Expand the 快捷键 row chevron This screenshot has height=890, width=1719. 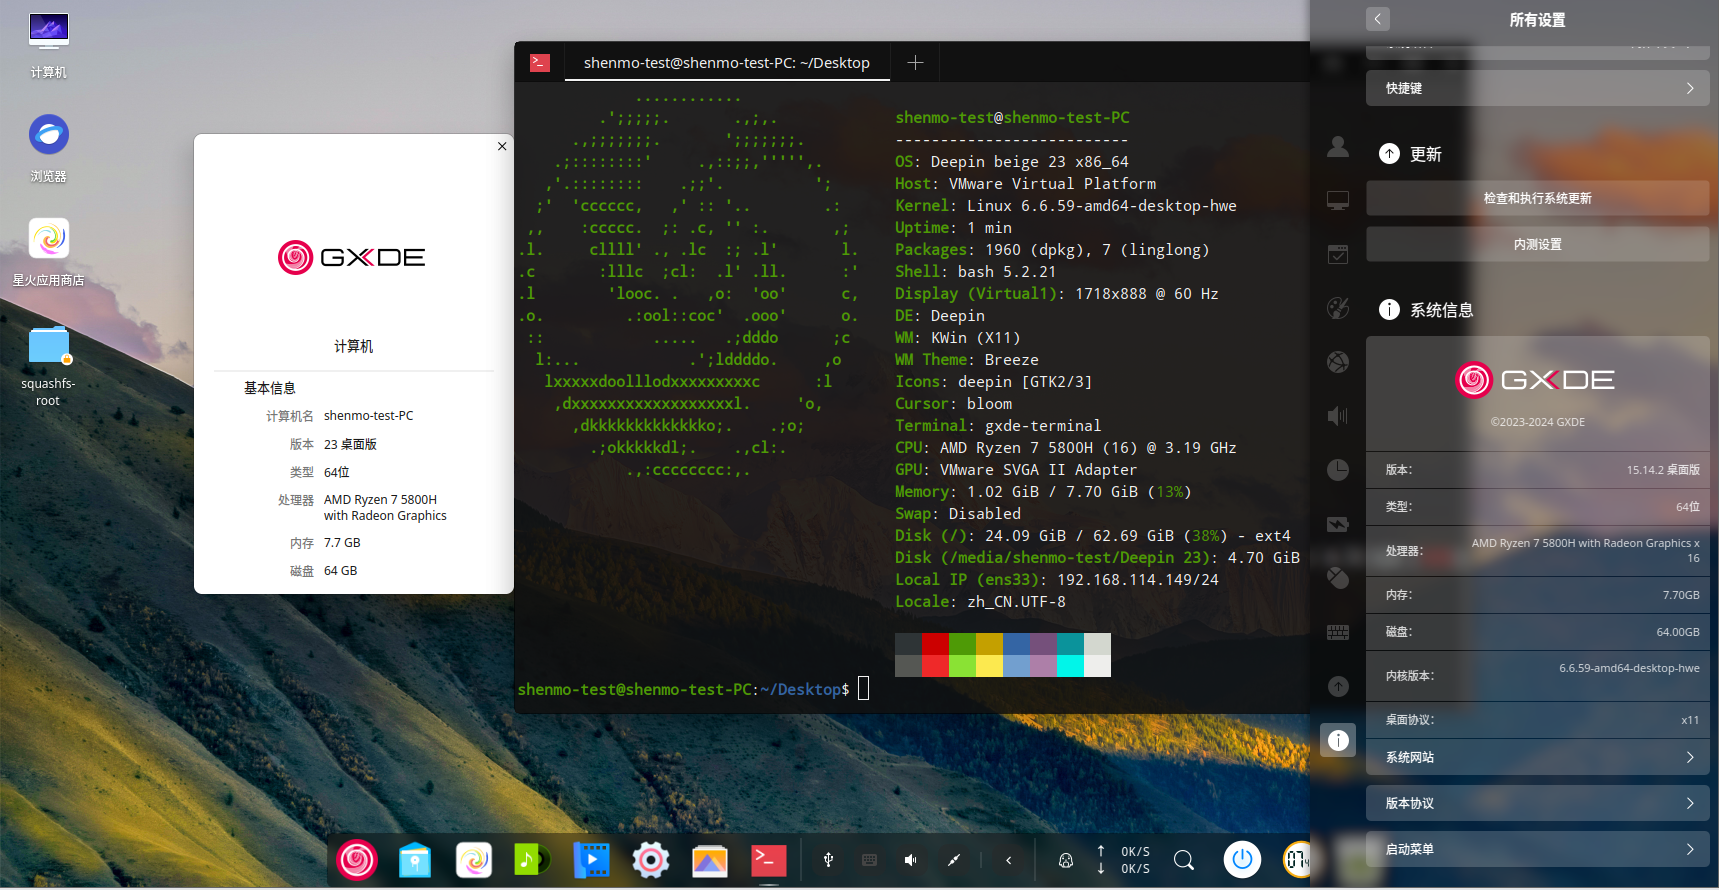pos(1690,88)
